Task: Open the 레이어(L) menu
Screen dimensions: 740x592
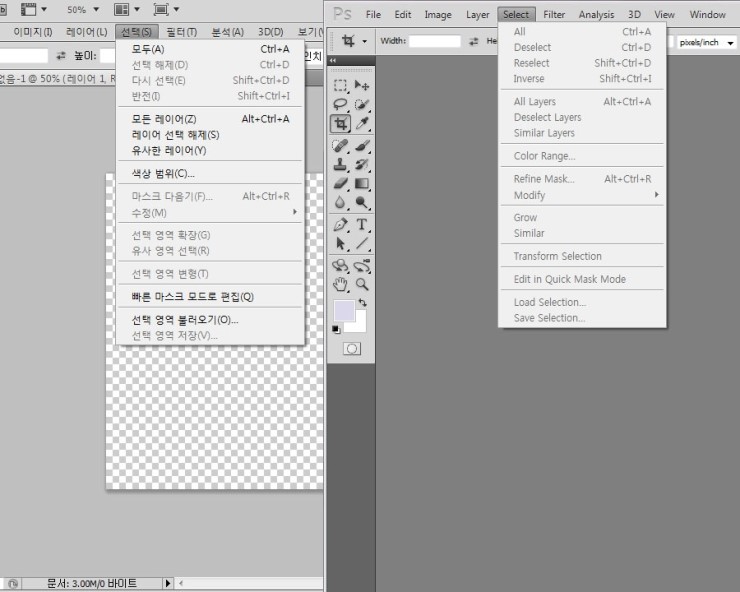Action: click(87, 32)
